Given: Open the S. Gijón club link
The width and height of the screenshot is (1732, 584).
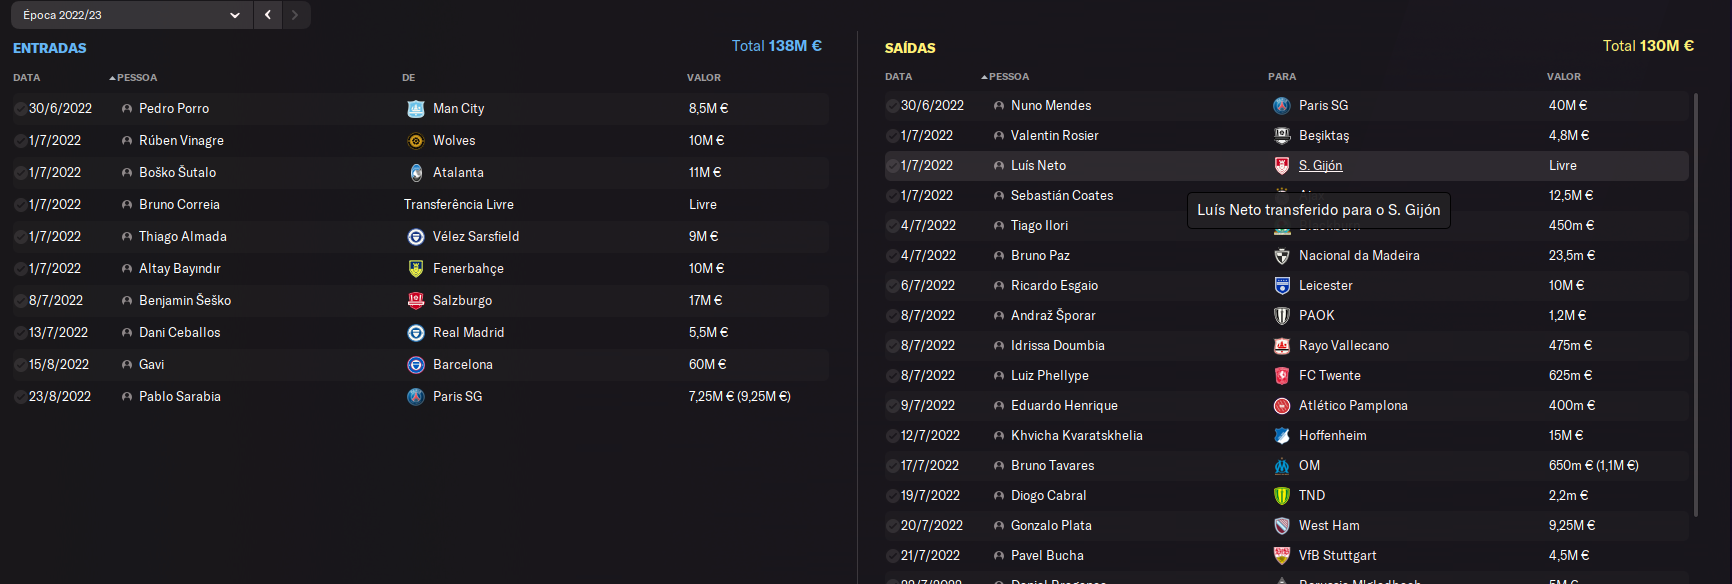Looking at the screenshot, I should pyautogui.click(x=1320, y=166).
